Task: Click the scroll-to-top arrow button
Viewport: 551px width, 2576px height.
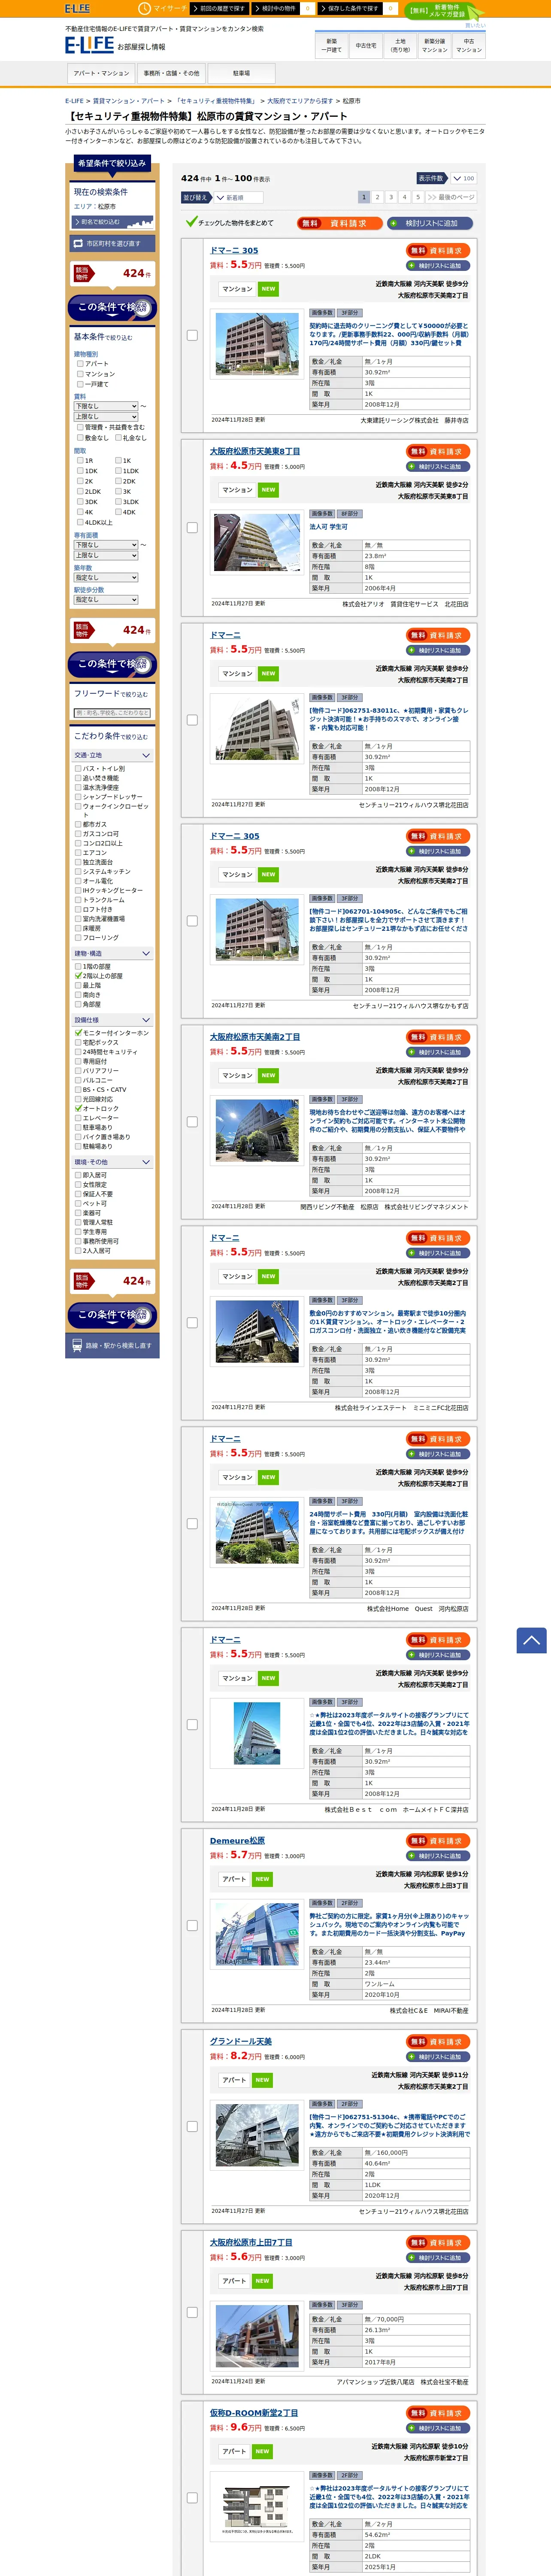Action: point(531,1640)
